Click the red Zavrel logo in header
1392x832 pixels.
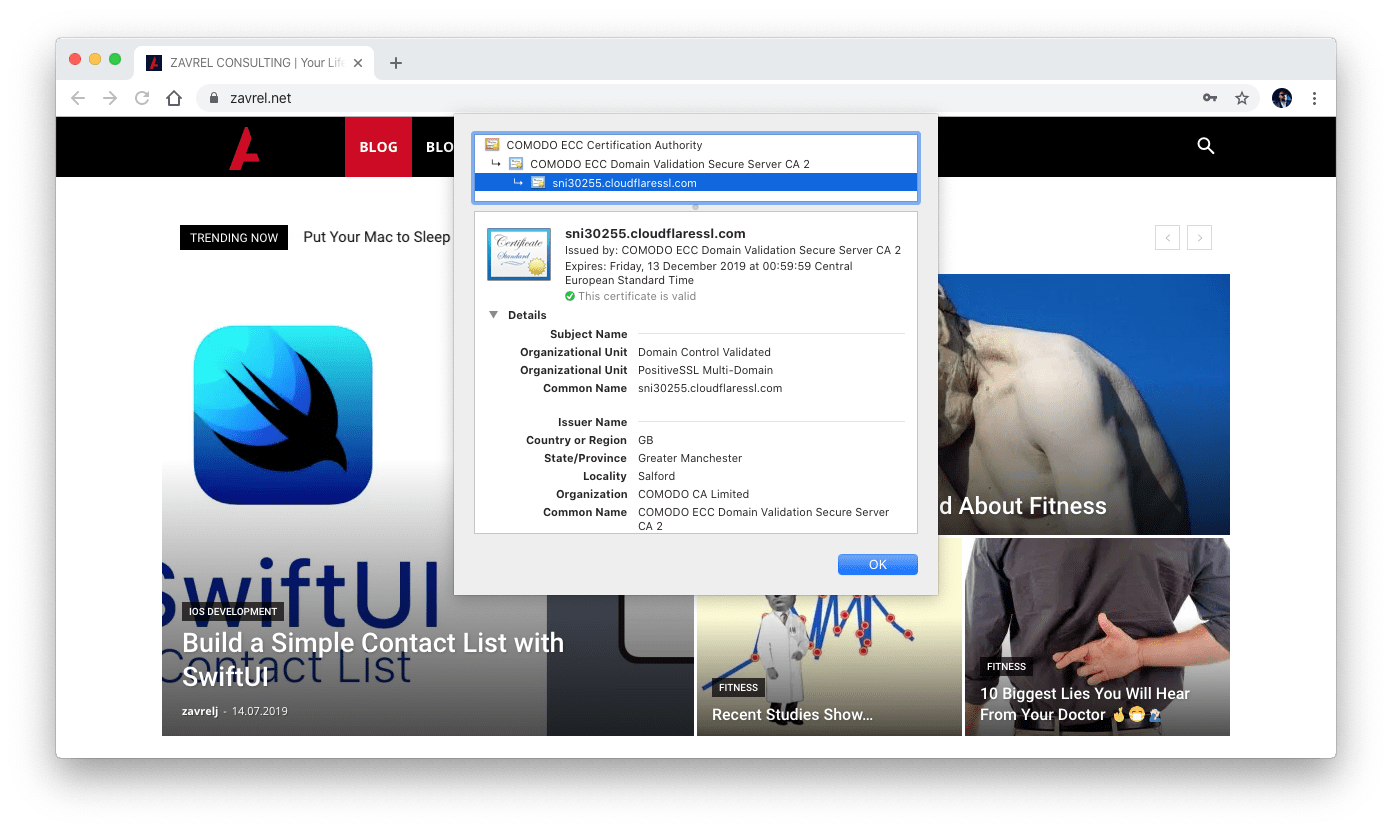(245, 147)
